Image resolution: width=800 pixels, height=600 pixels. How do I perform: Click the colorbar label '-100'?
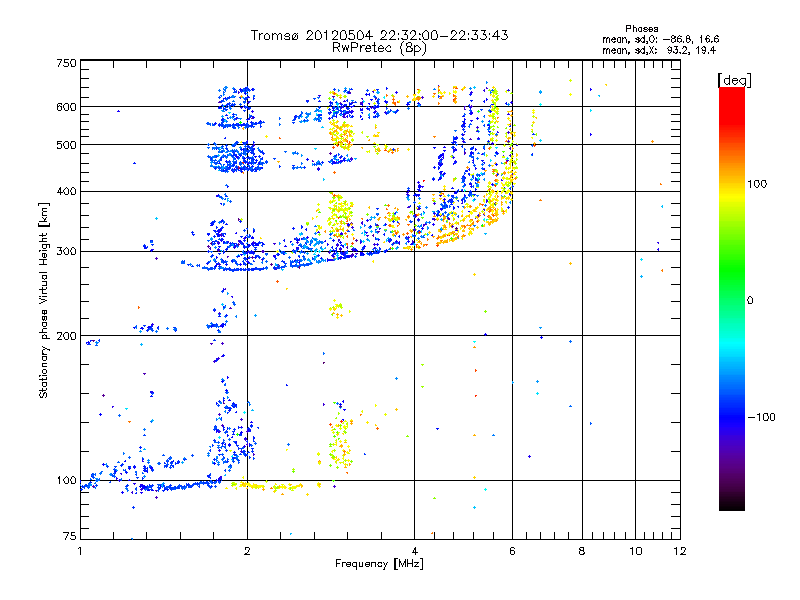pos(761,417)
